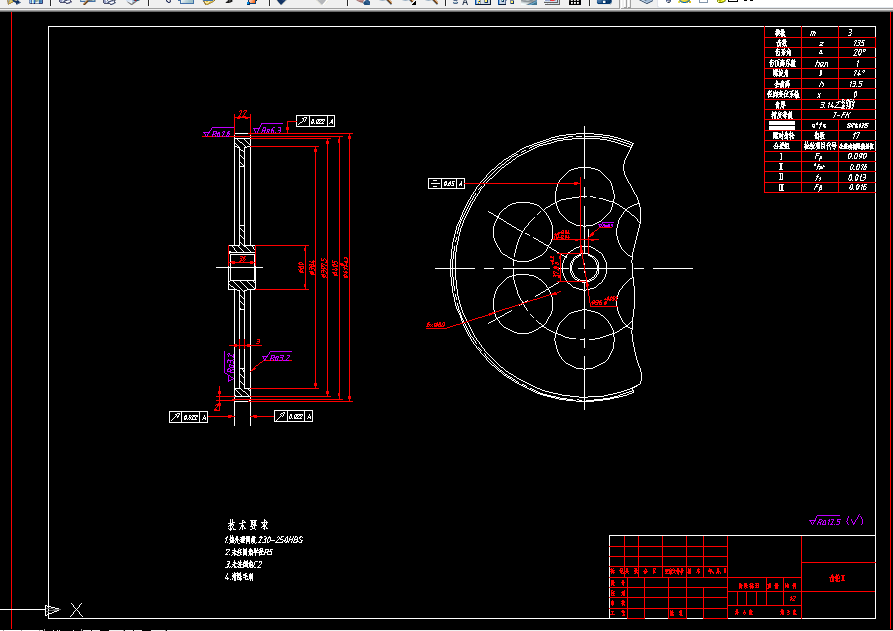Click the '0.013' tolerance value cell
Screen dimensions: 893x631
click(857, 178)
